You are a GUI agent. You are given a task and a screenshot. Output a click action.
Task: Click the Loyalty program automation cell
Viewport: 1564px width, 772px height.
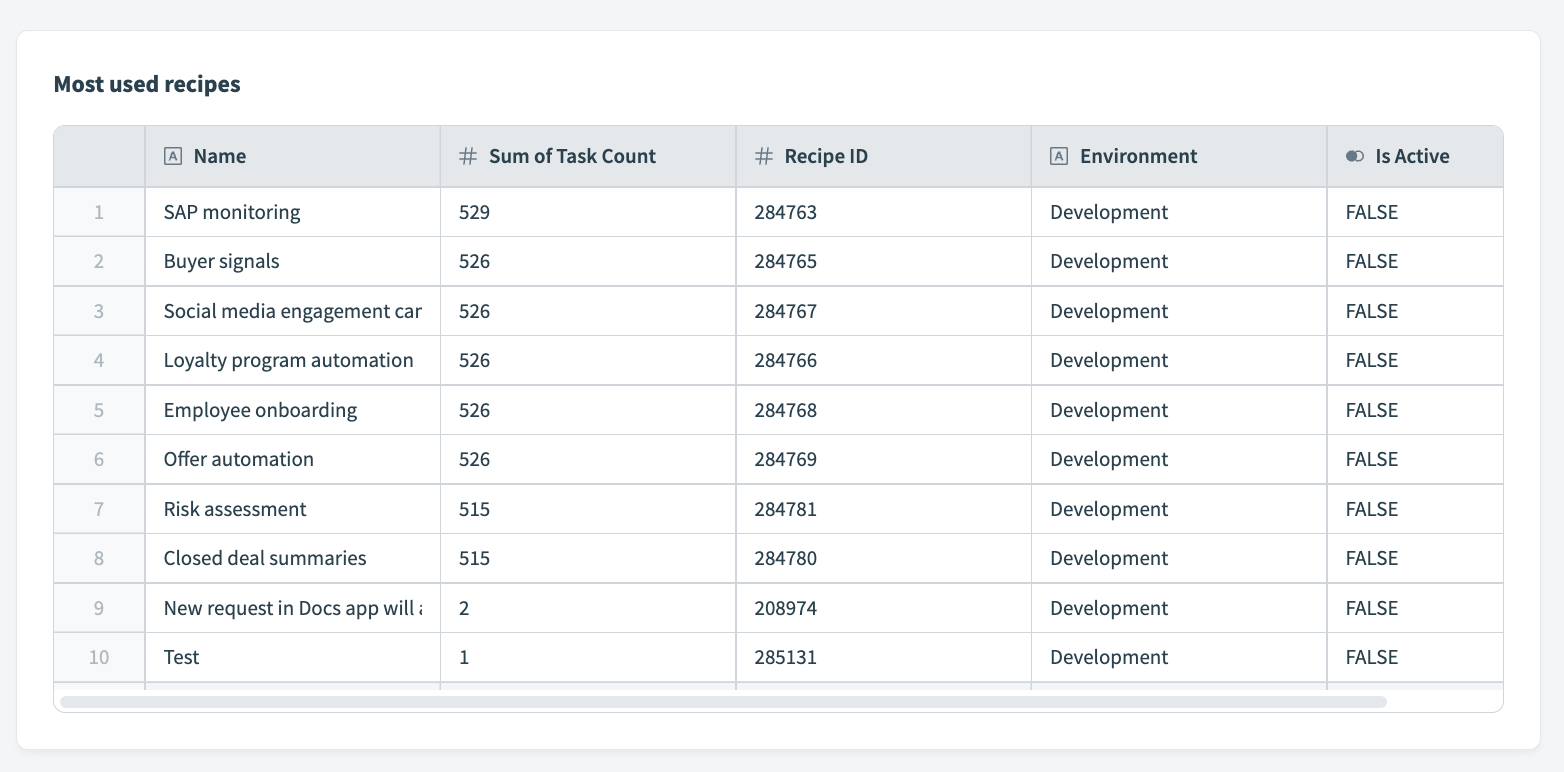[x=288, y=360]
